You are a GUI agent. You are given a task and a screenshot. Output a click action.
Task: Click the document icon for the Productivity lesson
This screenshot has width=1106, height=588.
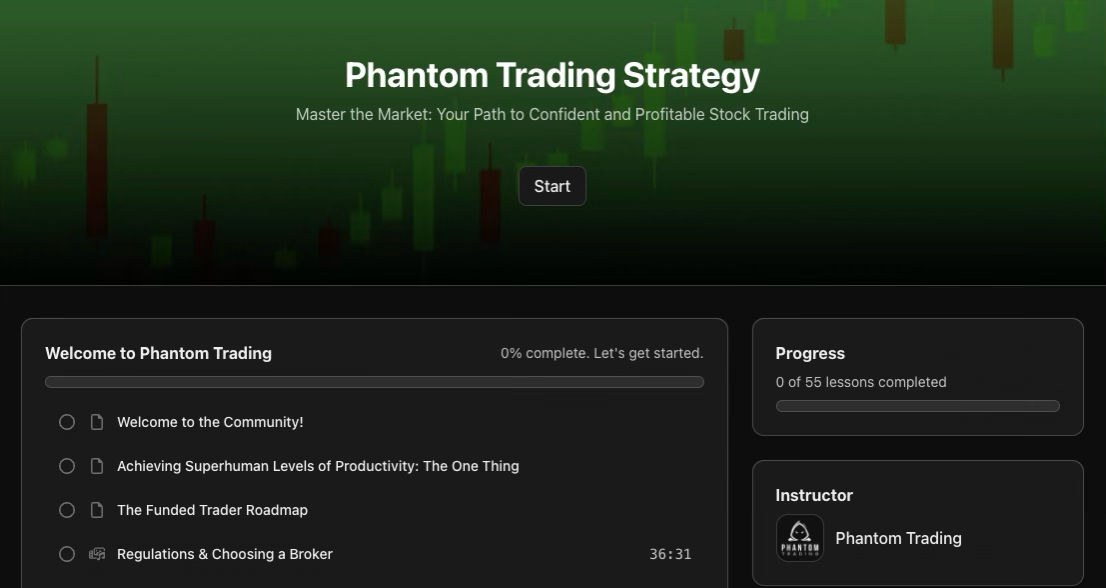pos(96,466)
